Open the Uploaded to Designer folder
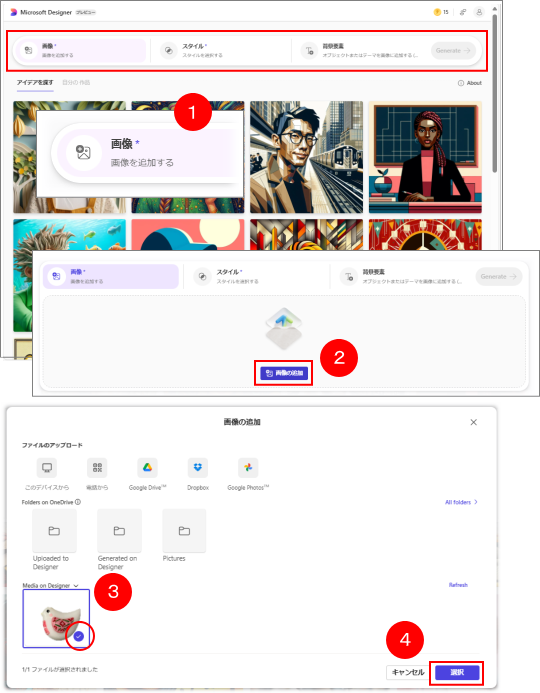The width and height of the screenshot is (540, 693). click(x=54, y=531)
